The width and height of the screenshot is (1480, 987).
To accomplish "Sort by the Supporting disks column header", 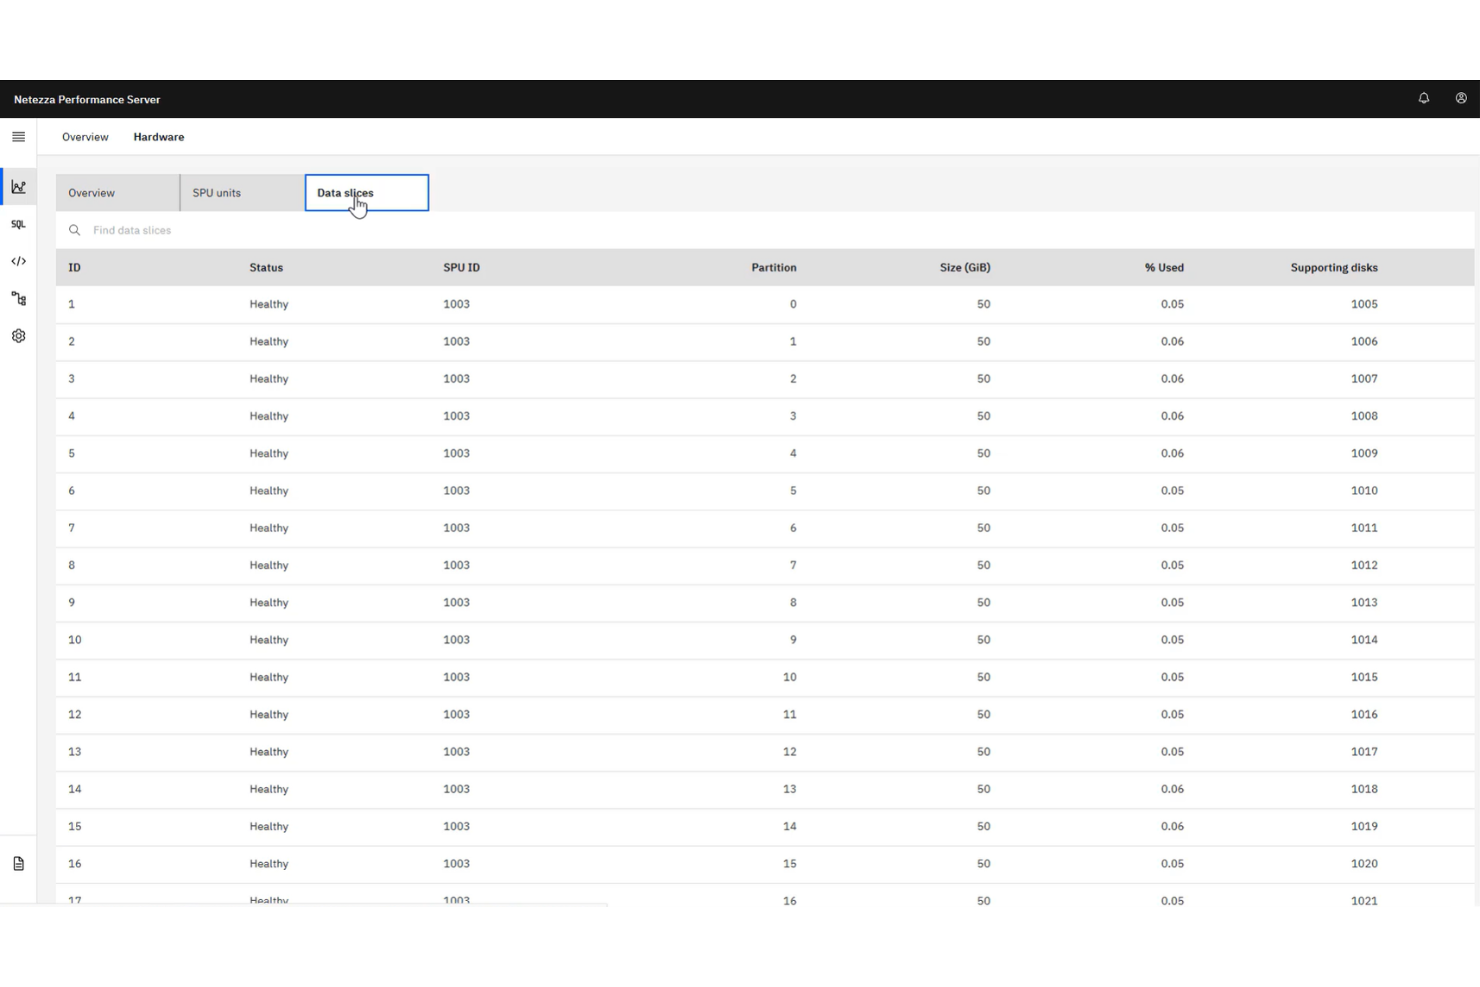I will (1333, 267).
